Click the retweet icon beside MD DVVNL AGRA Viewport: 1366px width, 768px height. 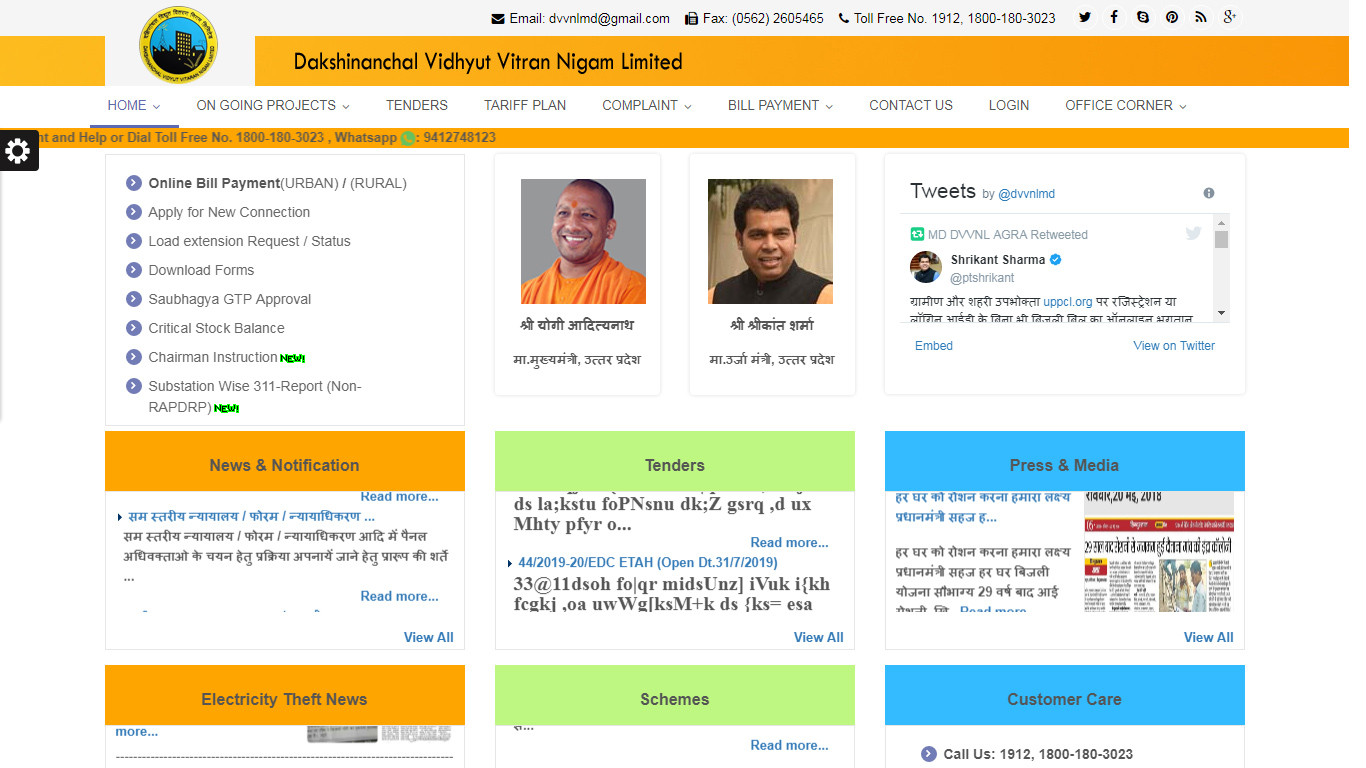pyautogui.click(x=917, y=234)
